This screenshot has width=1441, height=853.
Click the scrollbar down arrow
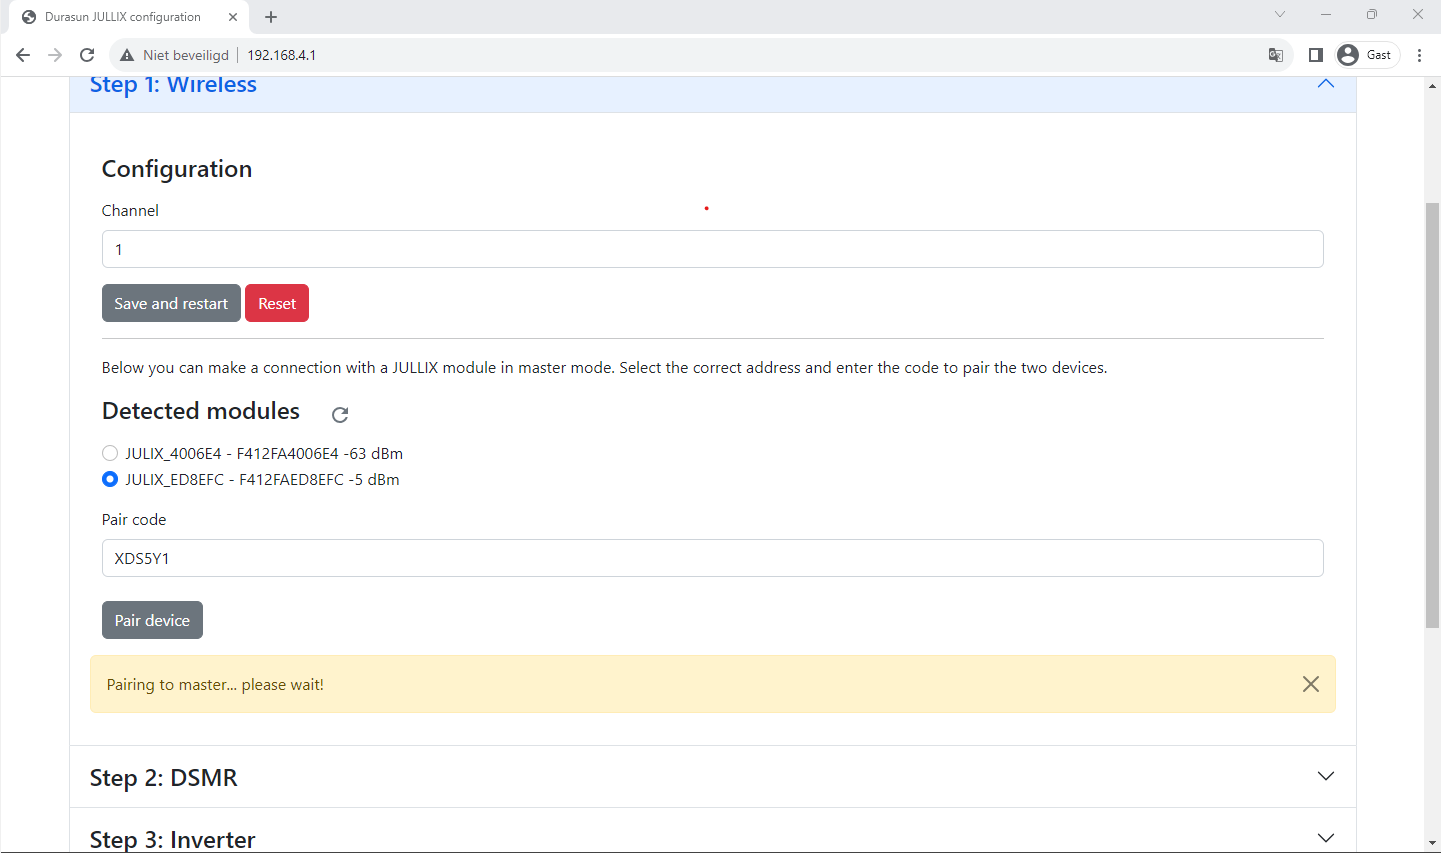[x=1432, y=843]
